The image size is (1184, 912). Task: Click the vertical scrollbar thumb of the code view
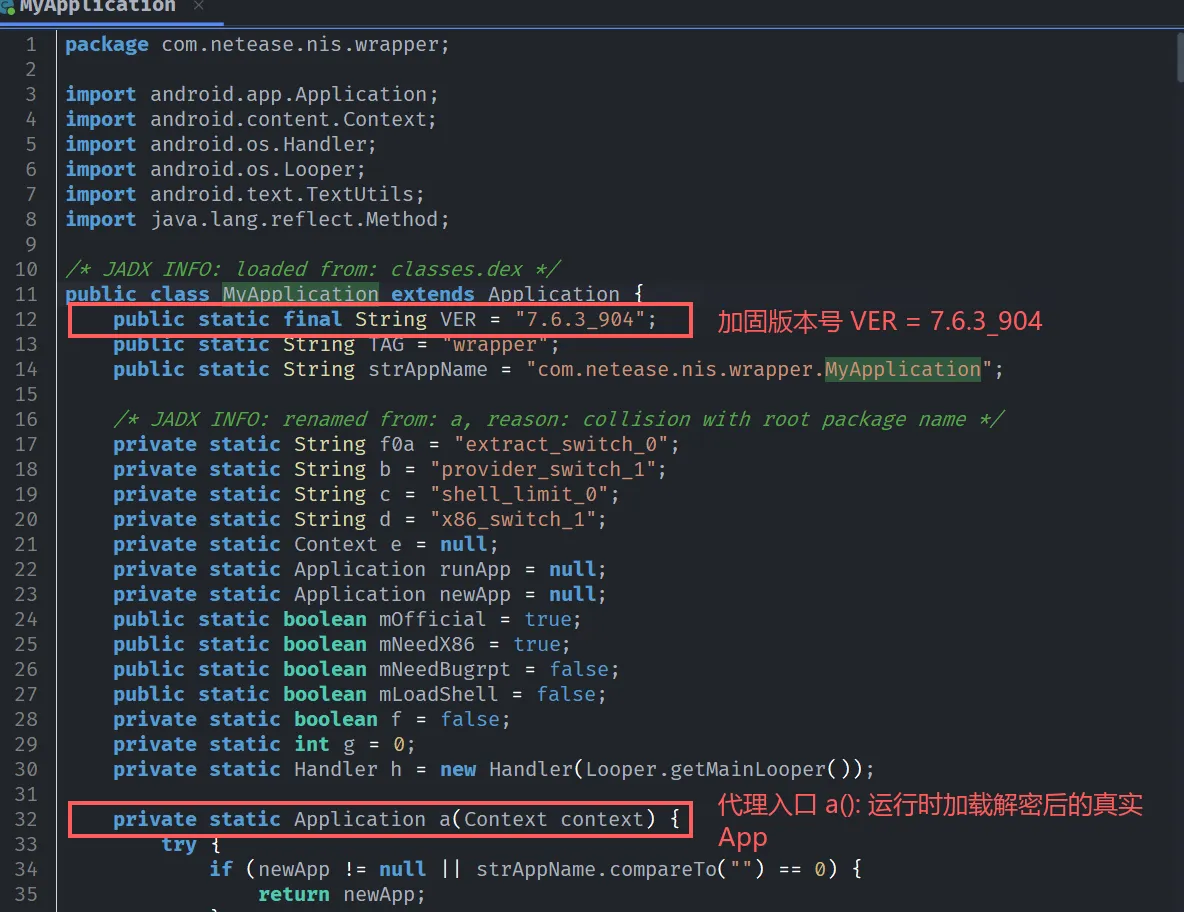pos(1179,57)
